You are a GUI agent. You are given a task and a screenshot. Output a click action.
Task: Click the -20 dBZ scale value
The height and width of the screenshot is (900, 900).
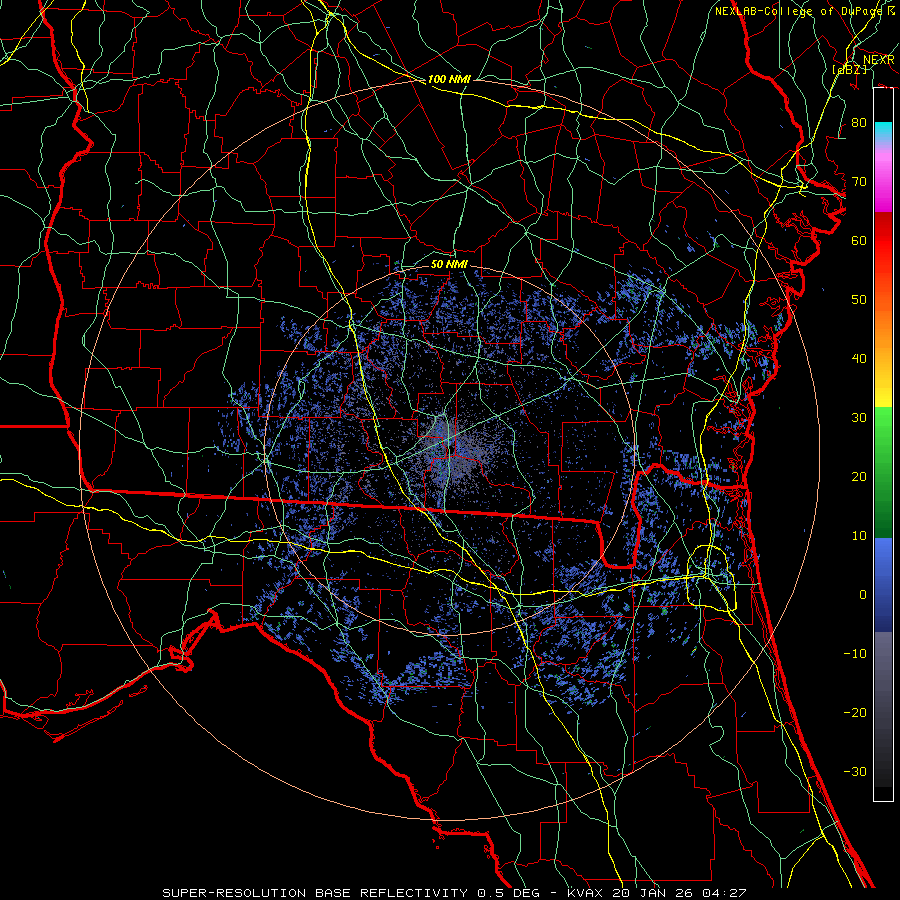pos(855,713)
